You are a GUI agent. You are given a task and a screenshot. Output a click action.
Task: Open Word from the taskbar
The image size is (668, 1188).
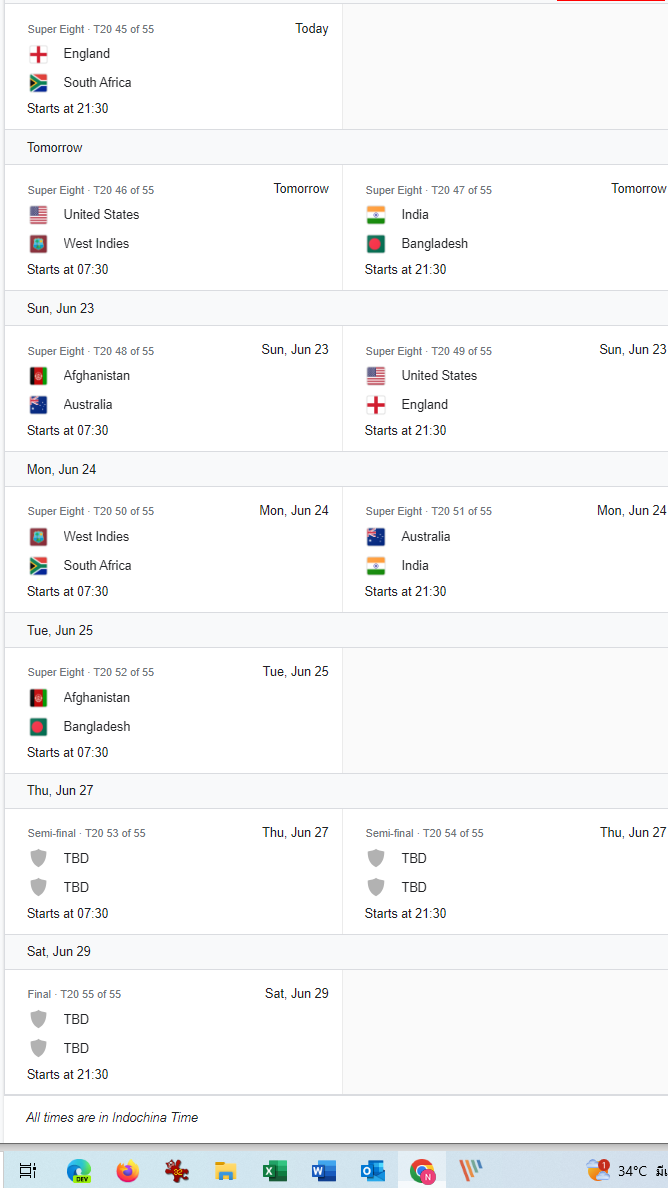click(x=323, y=1170)
